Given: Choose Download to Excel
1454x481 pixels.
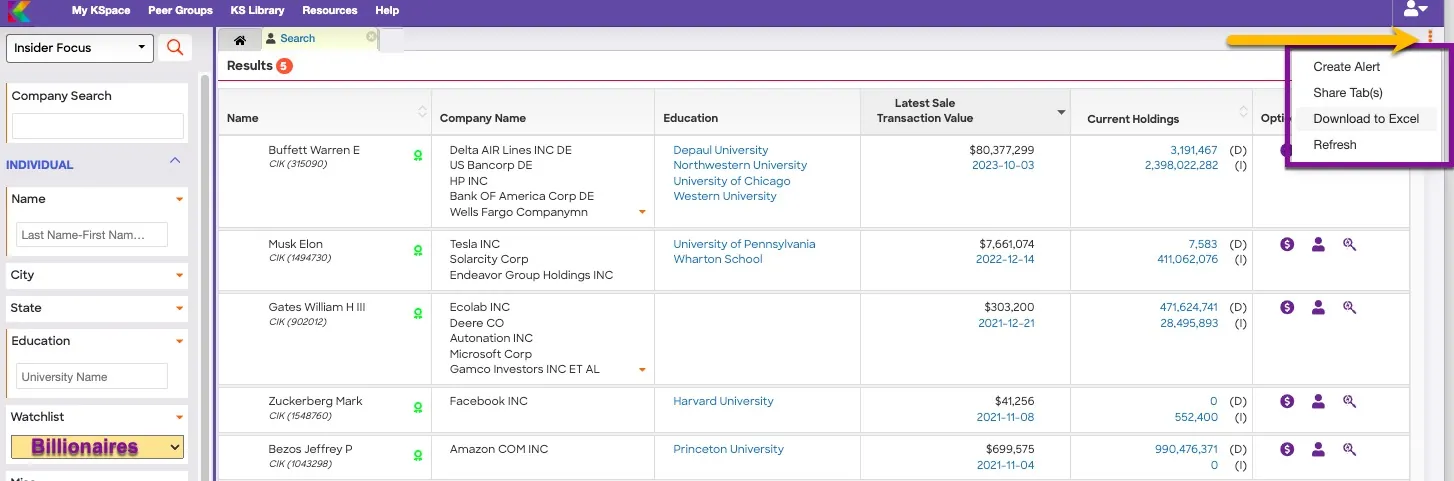Looking at the screenshot, I should [x=1366, y=119].
